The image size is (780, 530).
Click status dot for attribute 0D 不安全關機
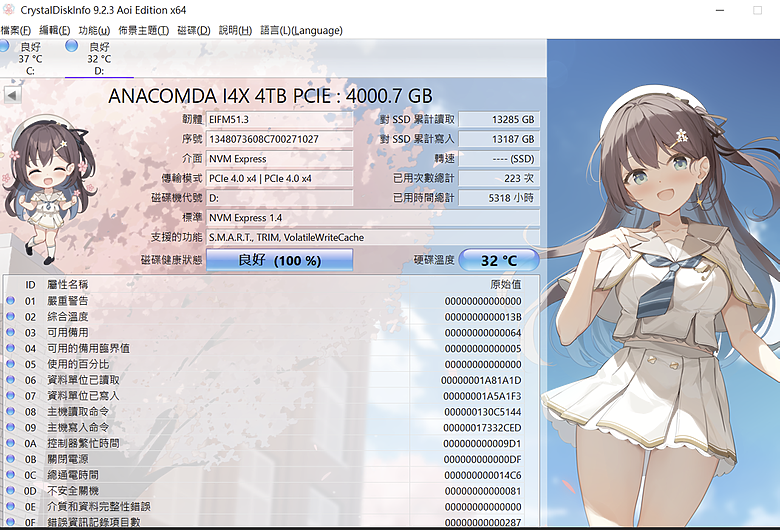coord(10,491)
